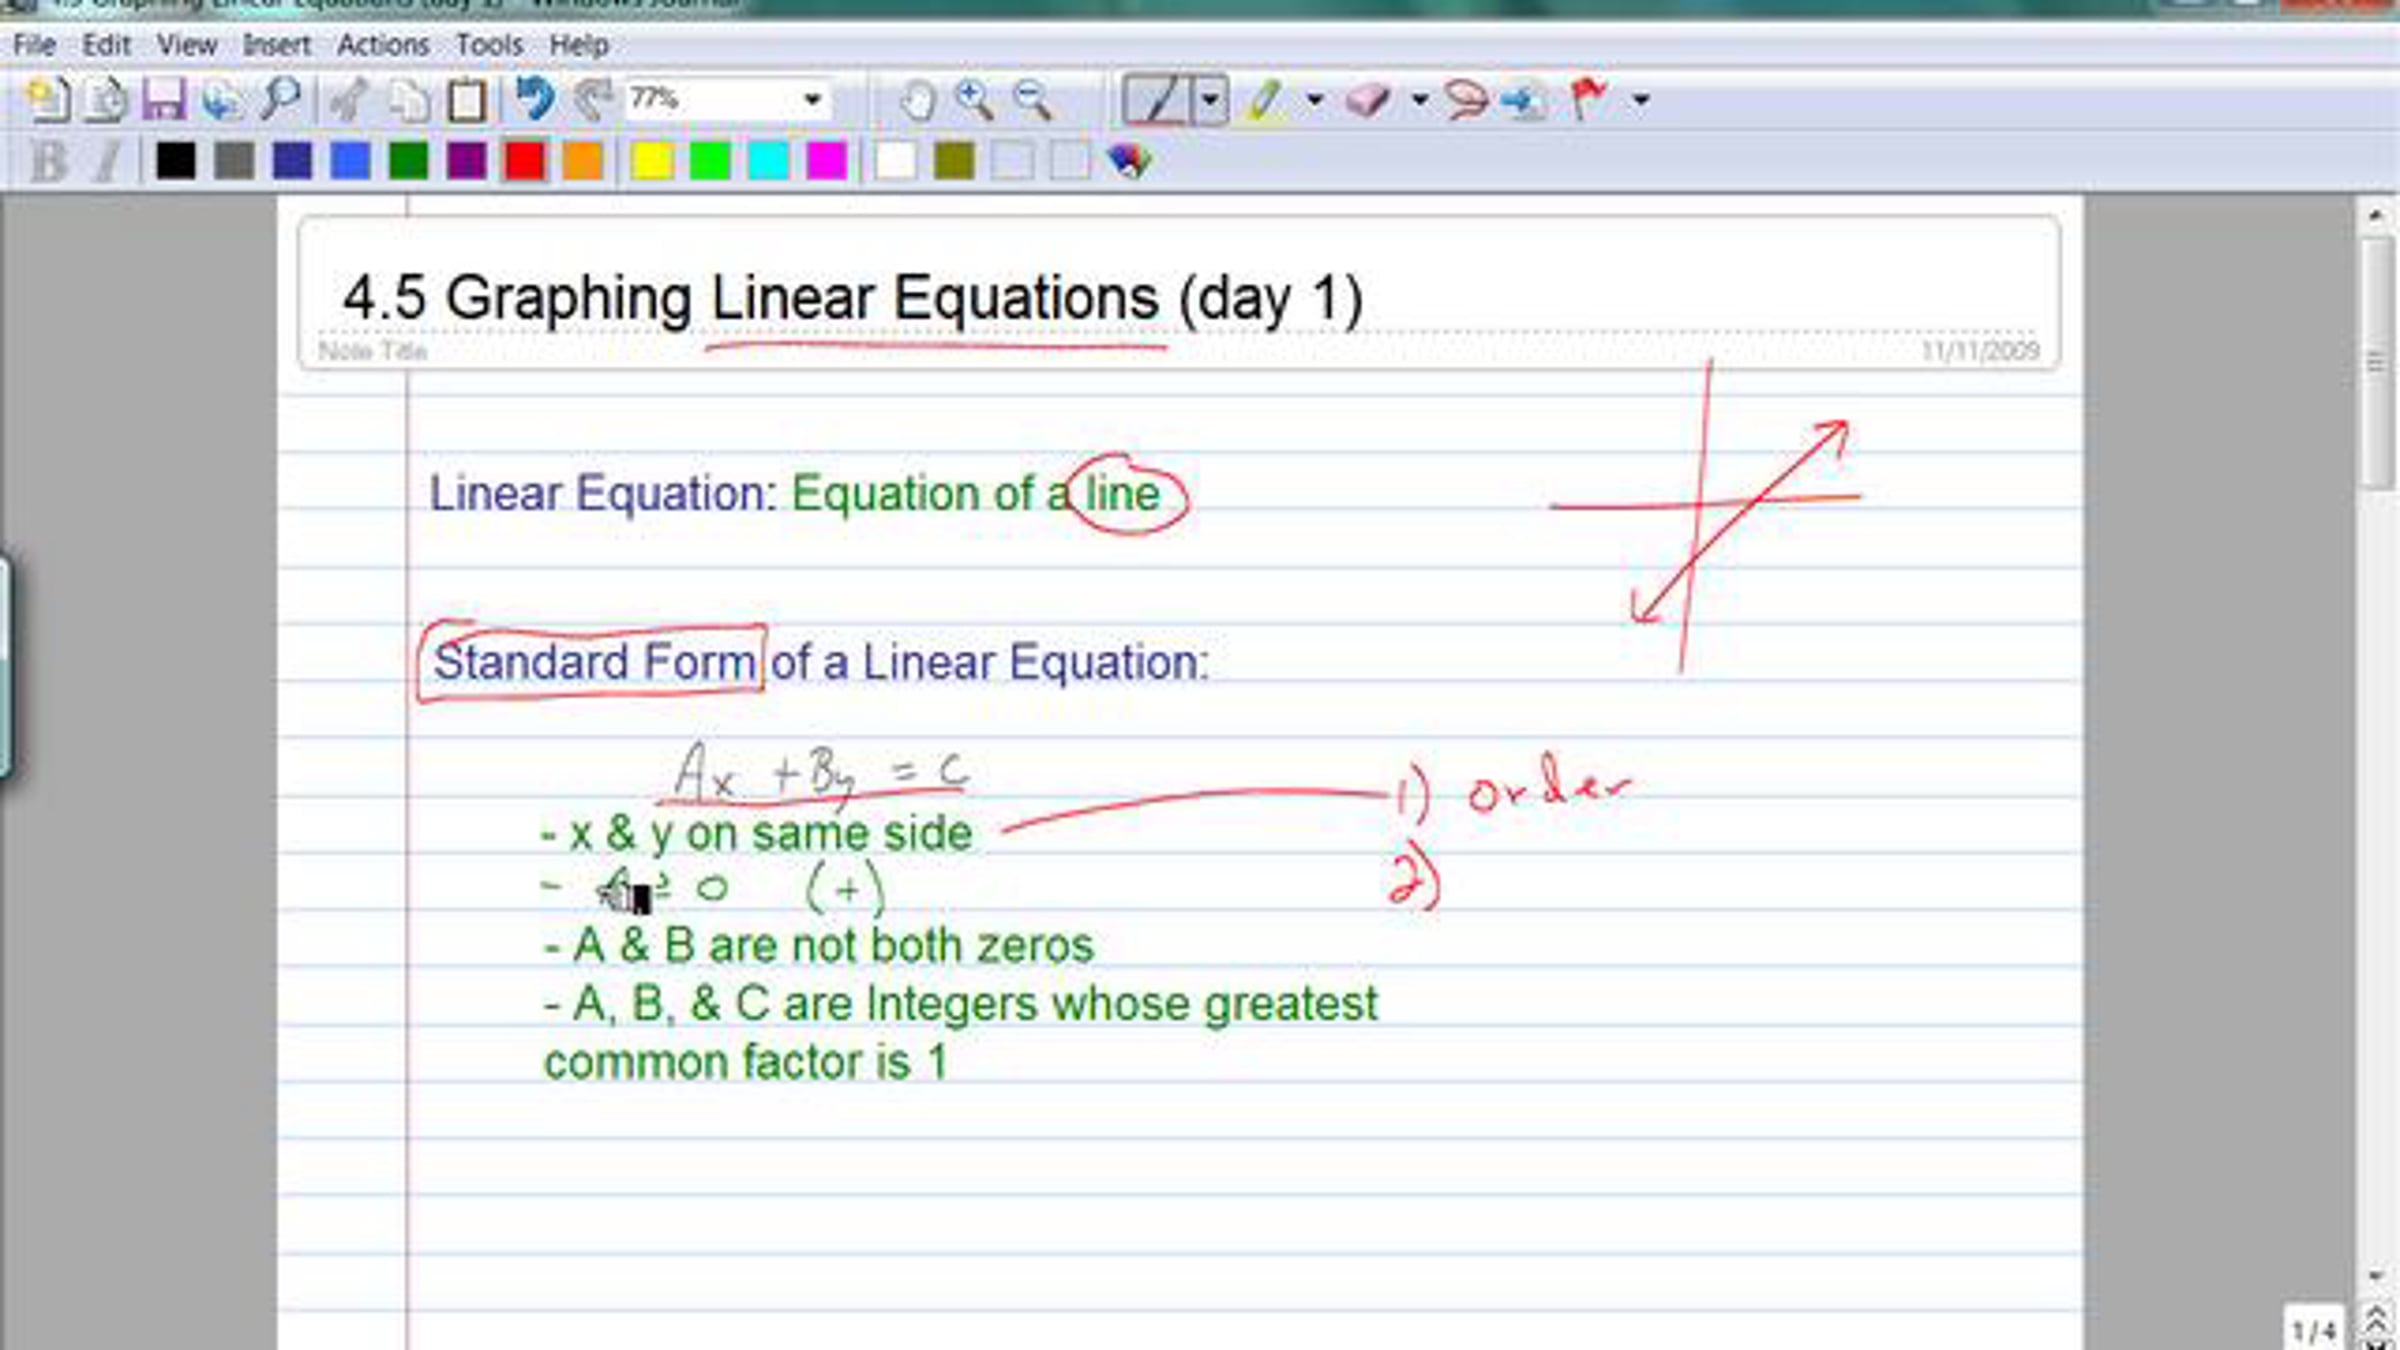This screenshot has width=2400, height=1350.
Task: Select the Eraser tool
Action: 1368,100
